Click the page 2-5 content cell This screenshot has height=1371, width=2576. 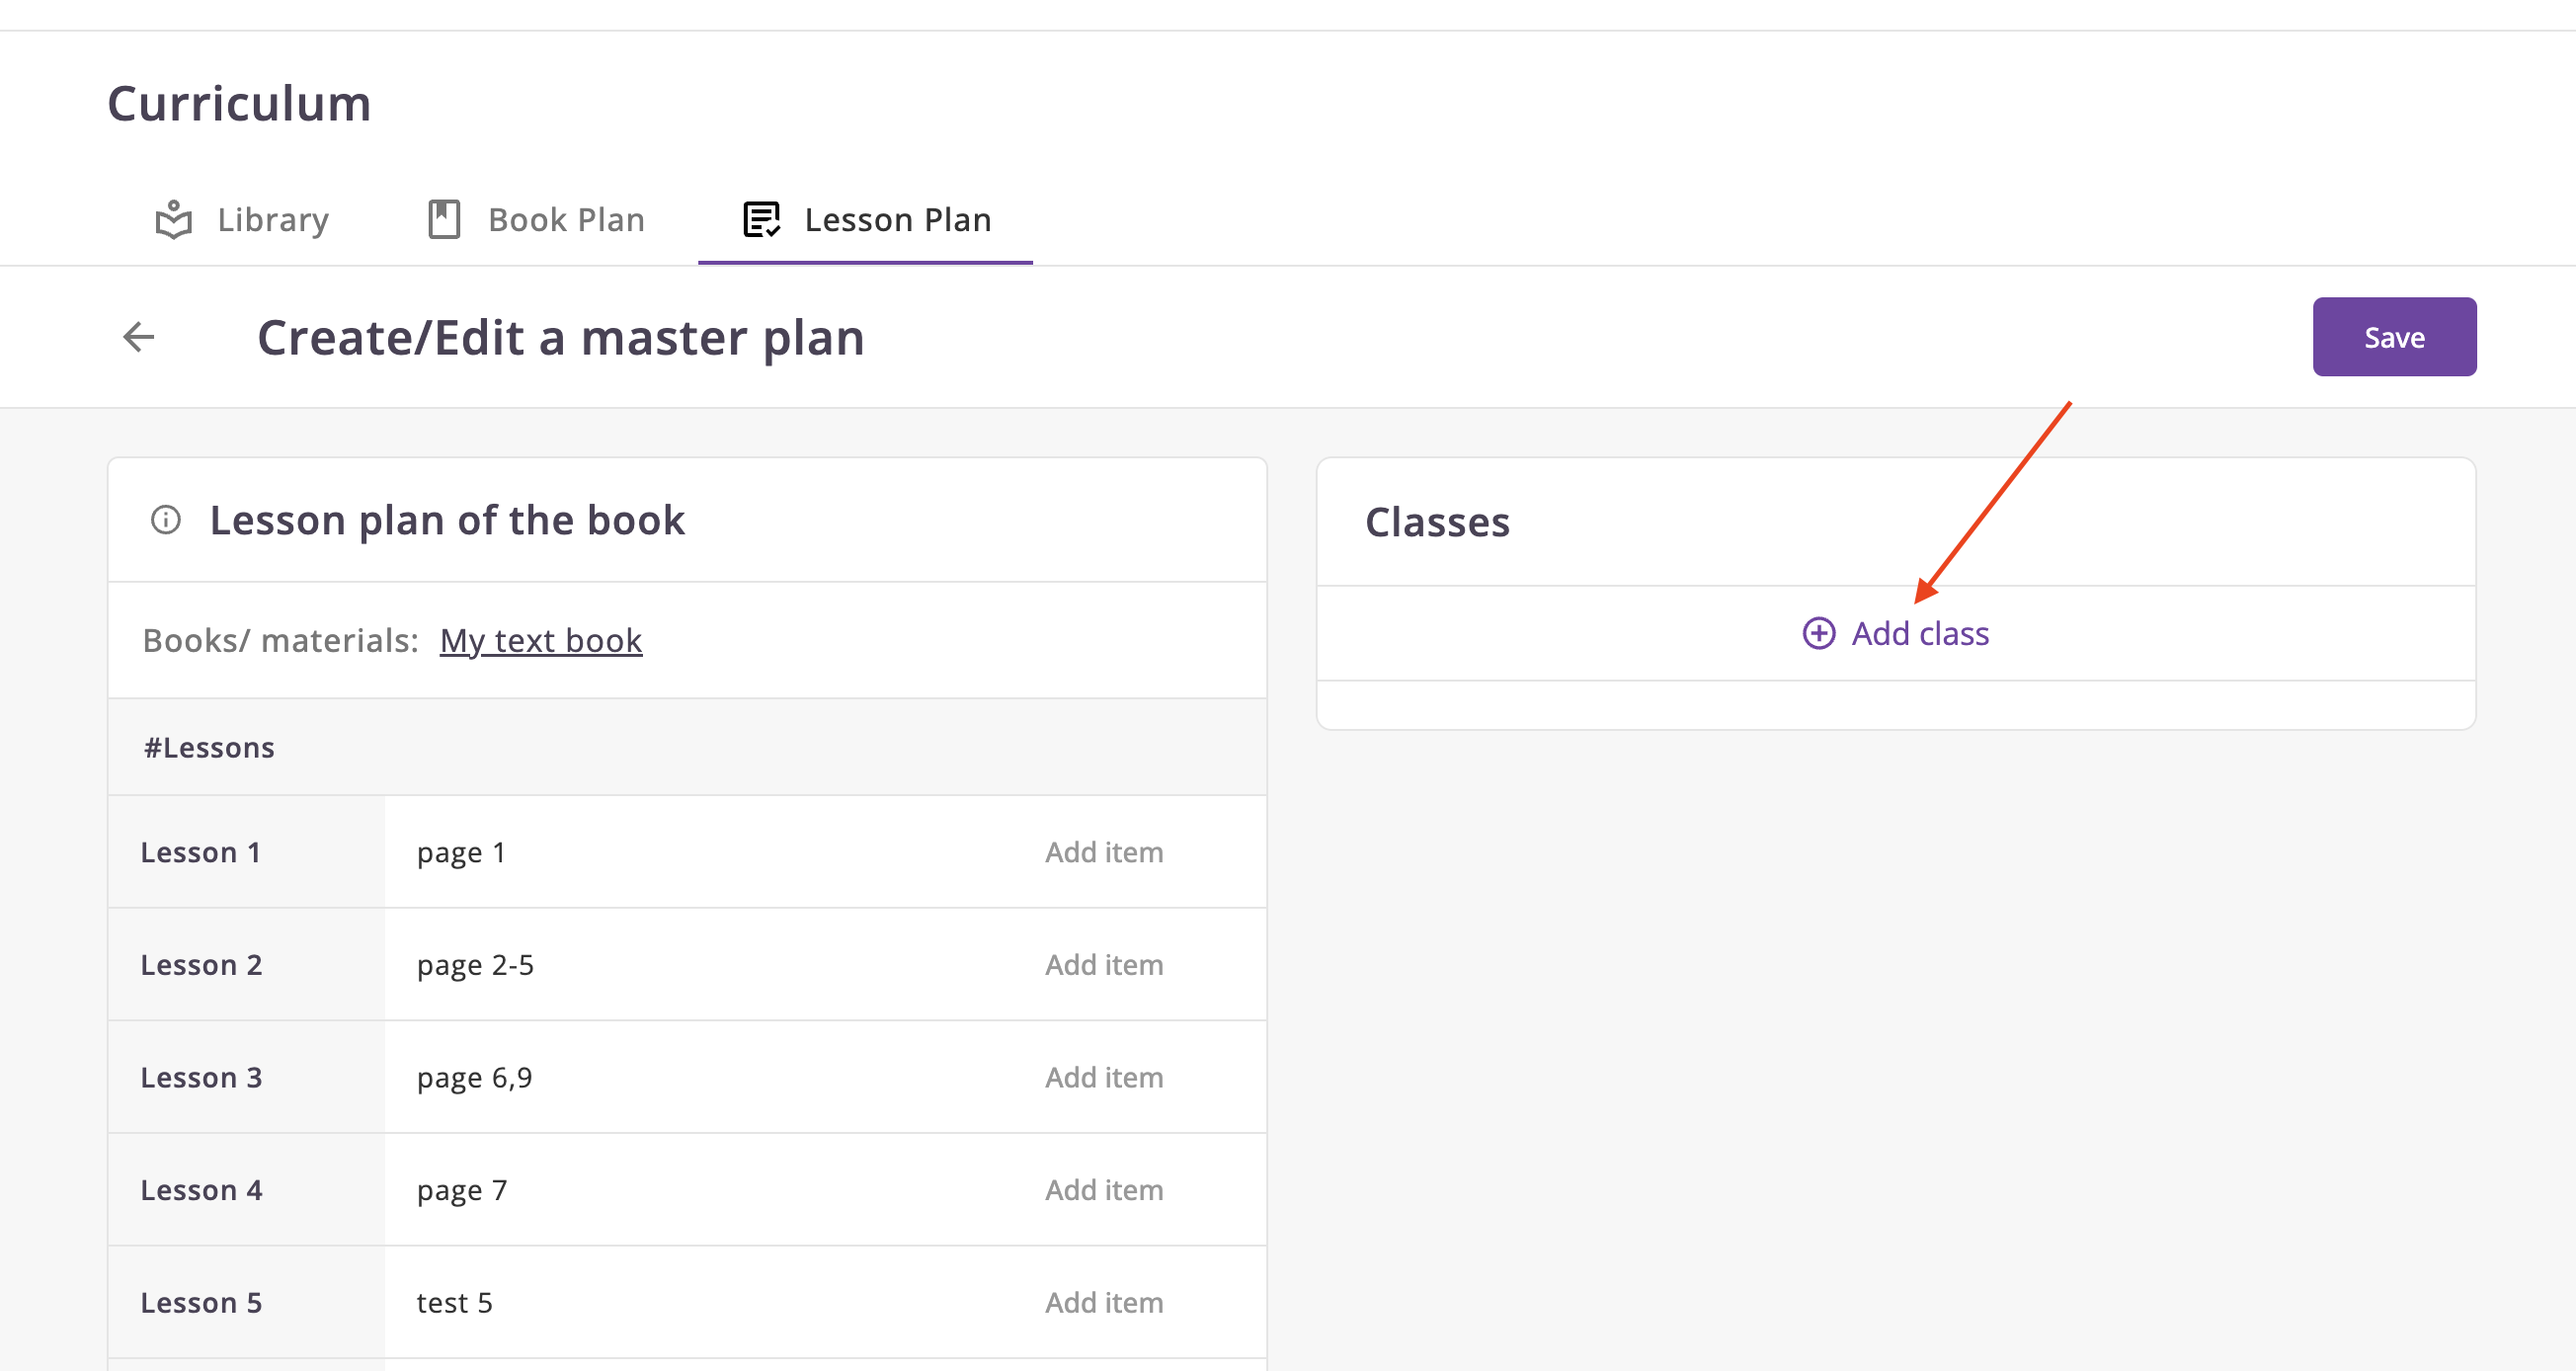tap(476, 965)
